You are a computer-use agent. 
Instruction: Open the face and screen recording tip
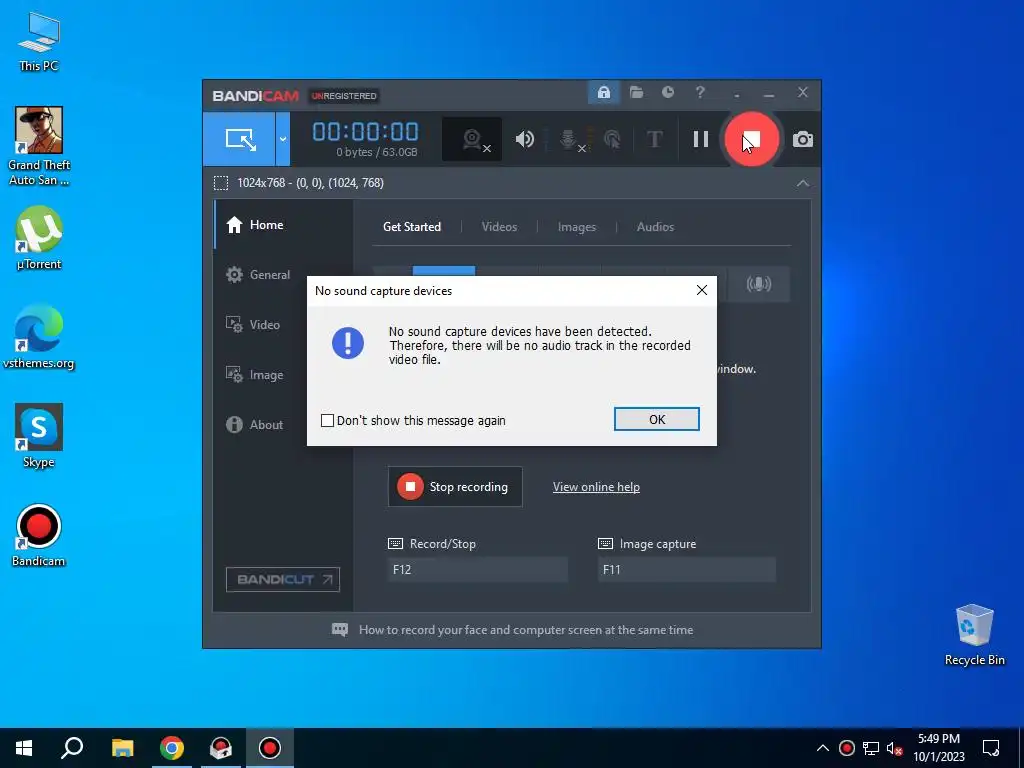click(x=513, y=630)
